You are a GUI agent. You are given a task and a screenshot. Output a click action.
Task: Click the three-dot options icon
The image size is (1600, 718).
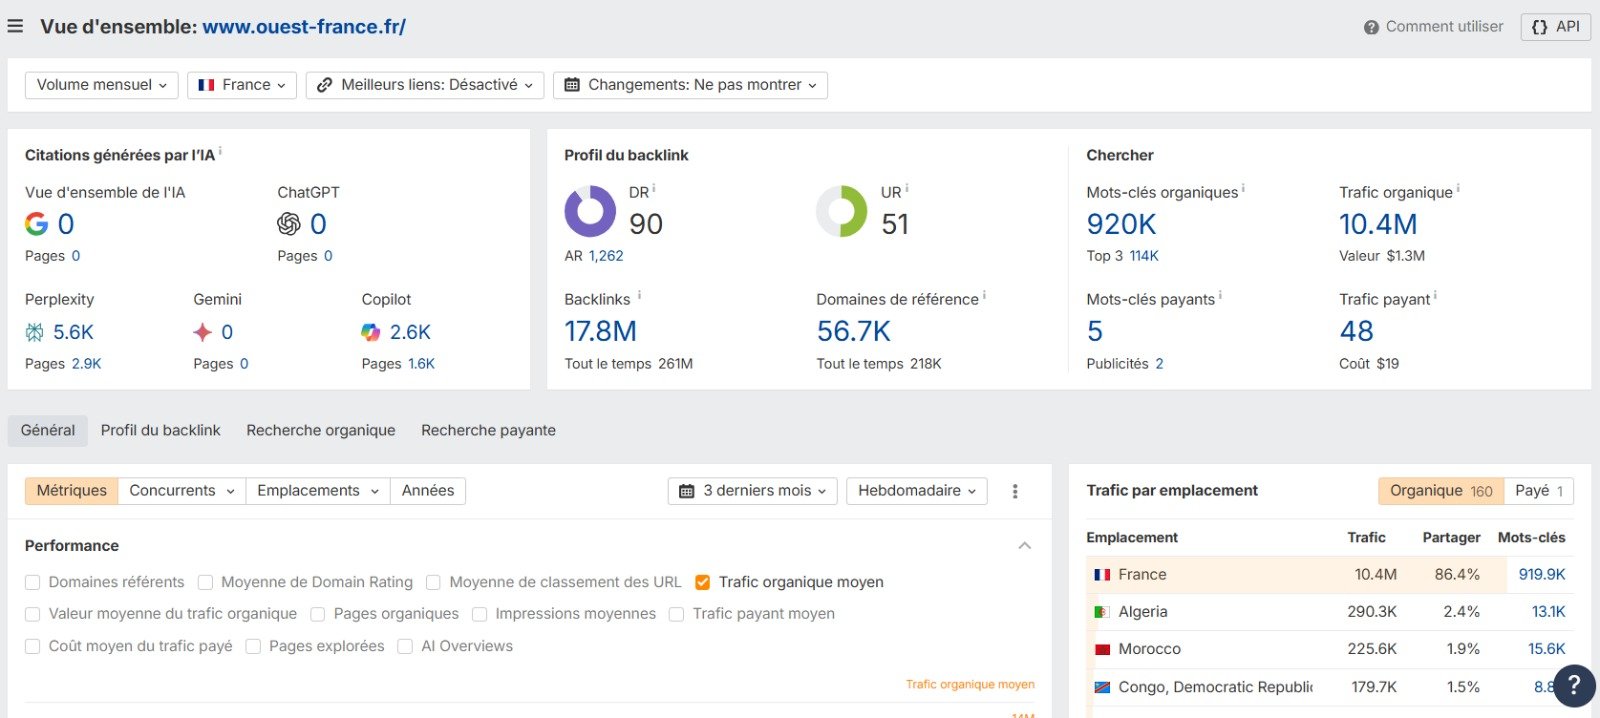1015,491
